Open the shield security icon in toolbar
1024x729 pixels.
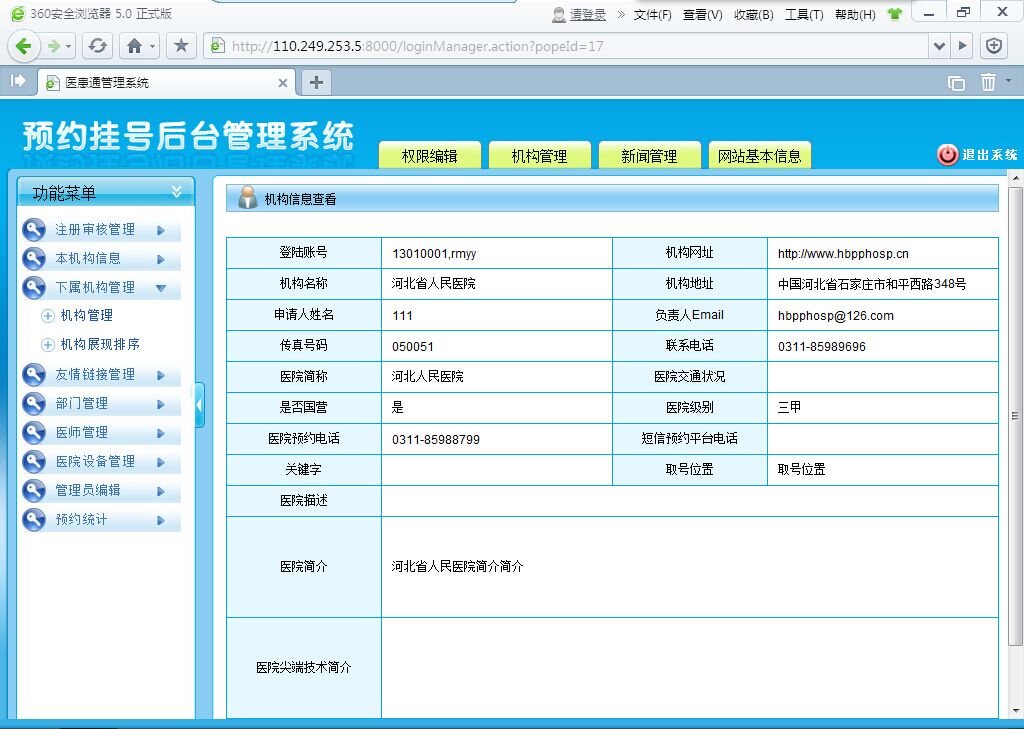tap(994, 46)
